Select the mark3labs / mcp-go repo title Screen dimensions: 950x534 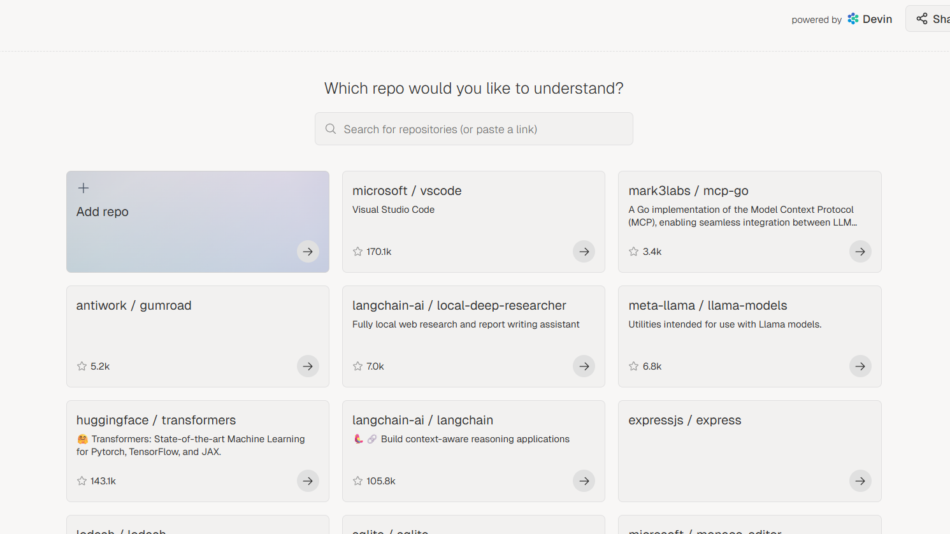(x=688, y=191)
